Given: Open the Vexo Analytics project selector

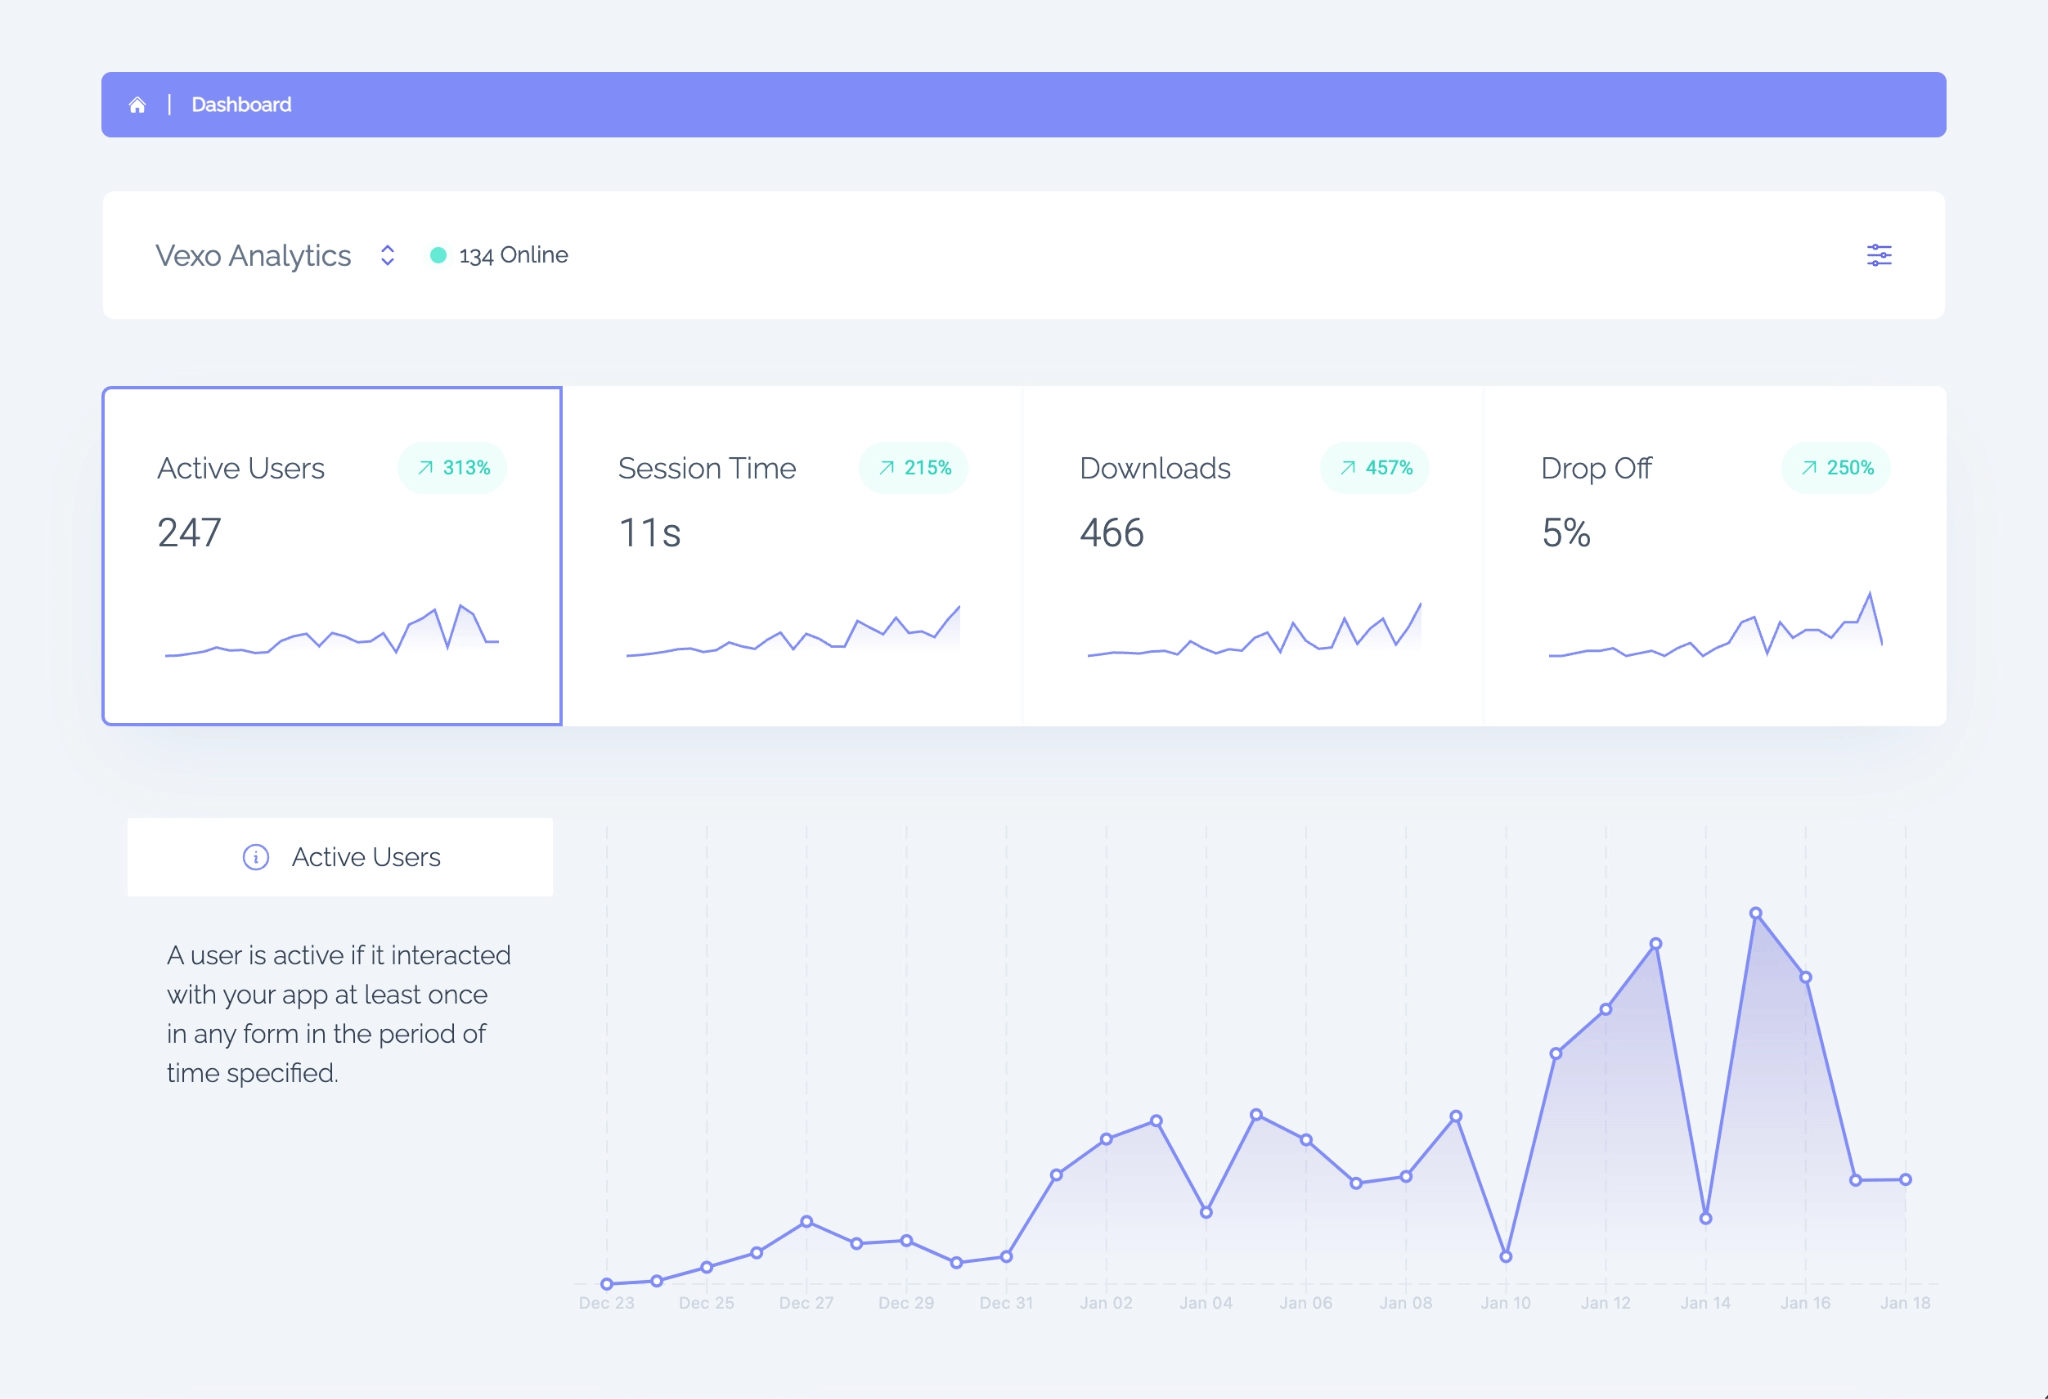Looking at the screenshot, I should [253, 255].
